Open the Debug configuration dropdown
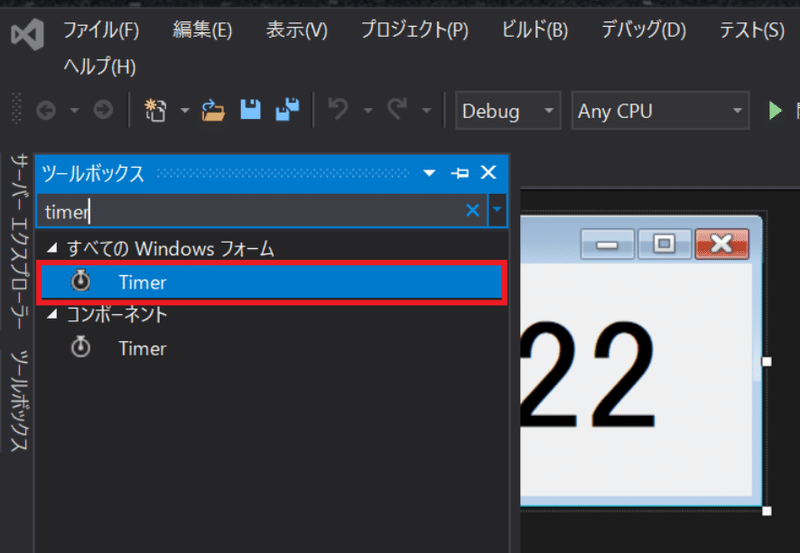 (x=508, y=111)
